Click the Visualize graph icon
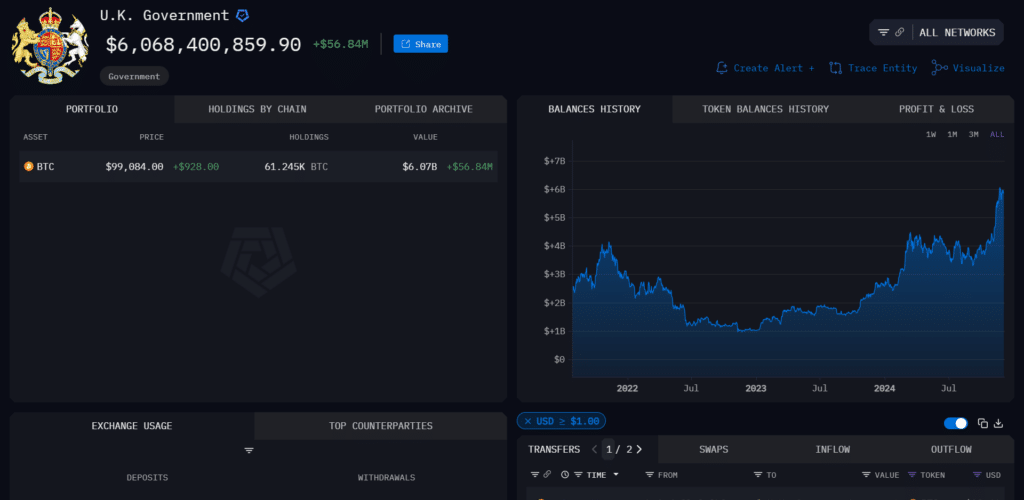 pyautogui.click(x=938, y=68)
